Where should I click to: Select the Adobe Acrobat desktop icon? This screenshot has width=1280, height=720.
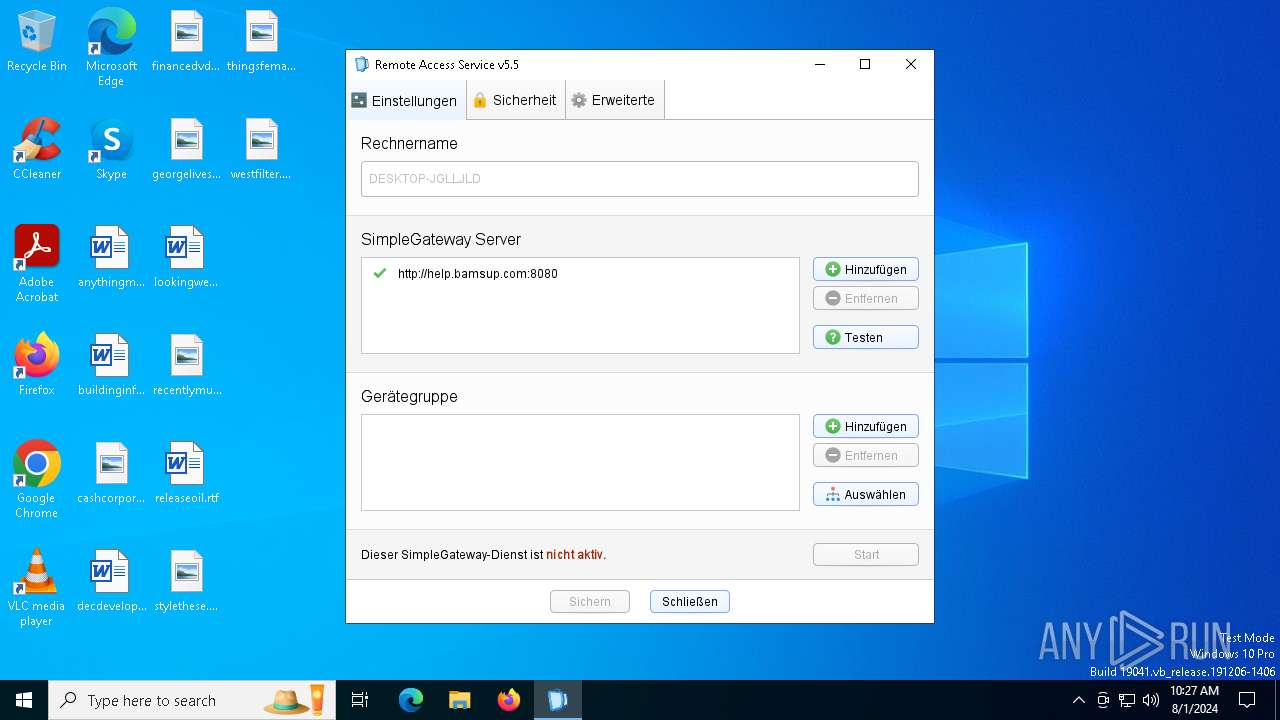click(x=37, y=264)
